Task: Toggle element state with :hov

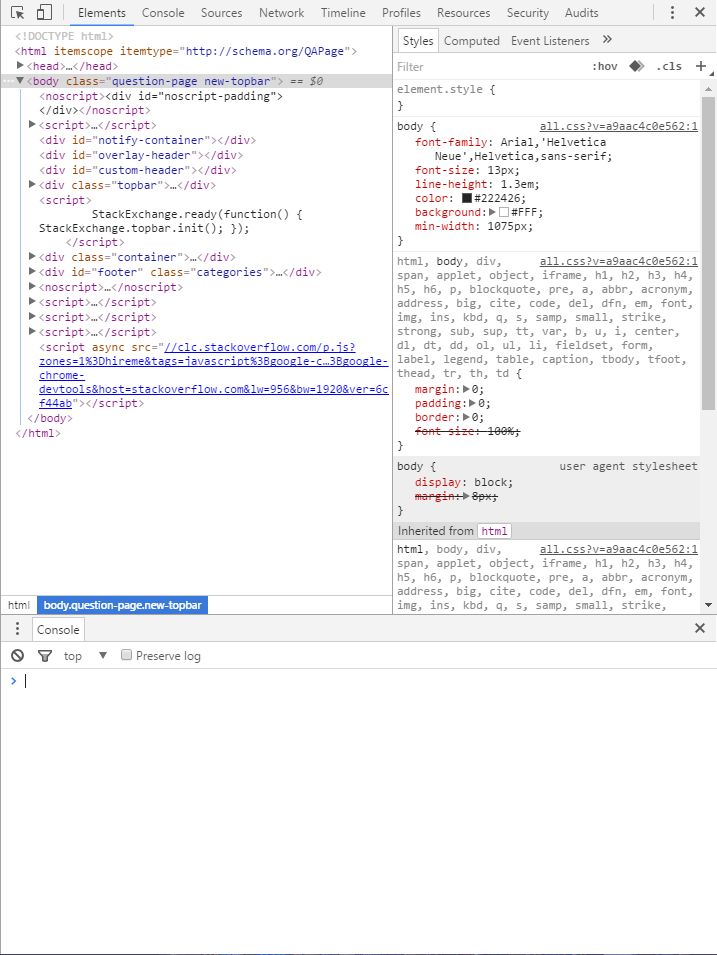Action: pos(604,66)
